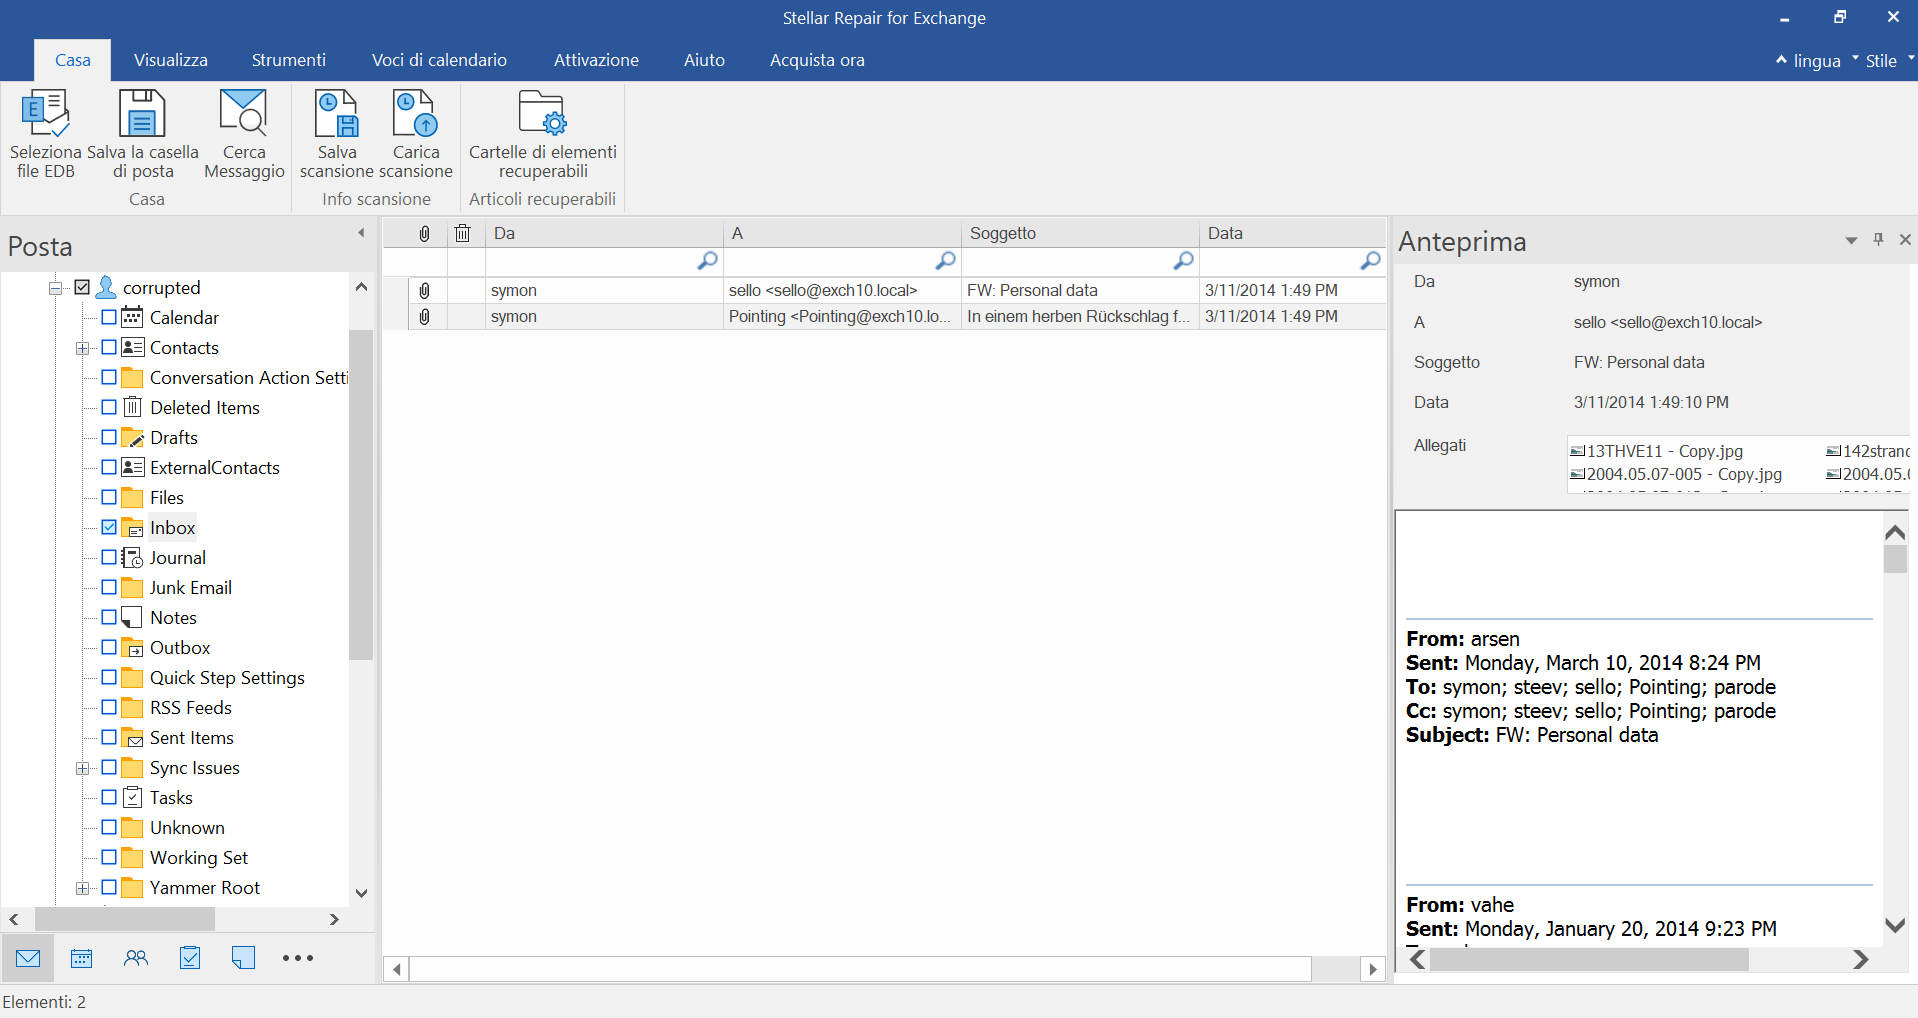Expand the Yammer Root folder node
This screenshot has width=1918, height=1018.
(x=82, y=888)
